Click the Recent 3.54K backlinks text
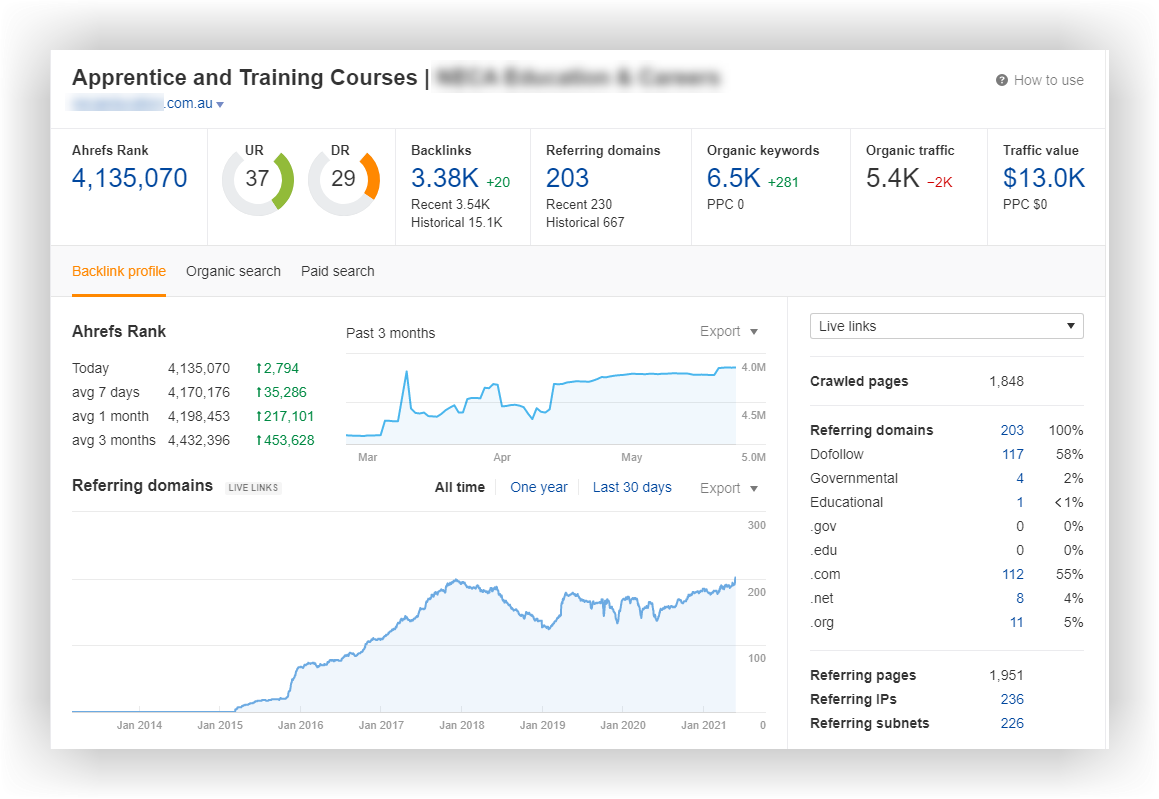The image size is (1159, 799). pyautogui.click(x=450, y=204)
